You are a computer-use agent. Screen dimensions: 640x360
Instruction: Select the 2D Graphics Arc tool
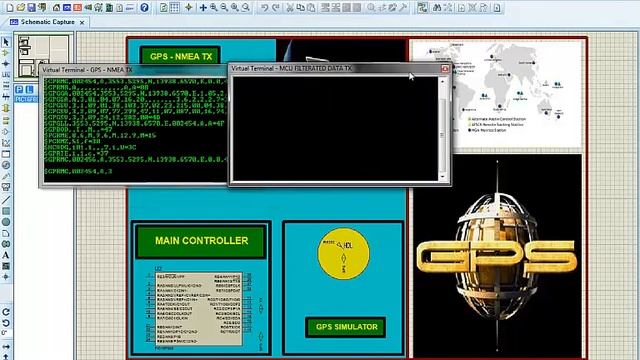click(x=6, y=233)
